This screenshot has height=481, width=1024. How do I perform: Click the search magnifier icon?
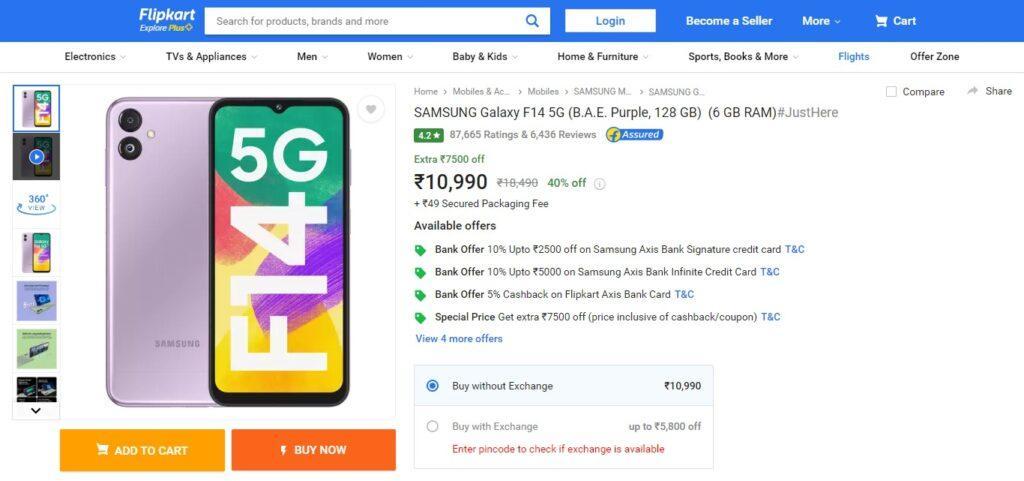pos(533,21)
